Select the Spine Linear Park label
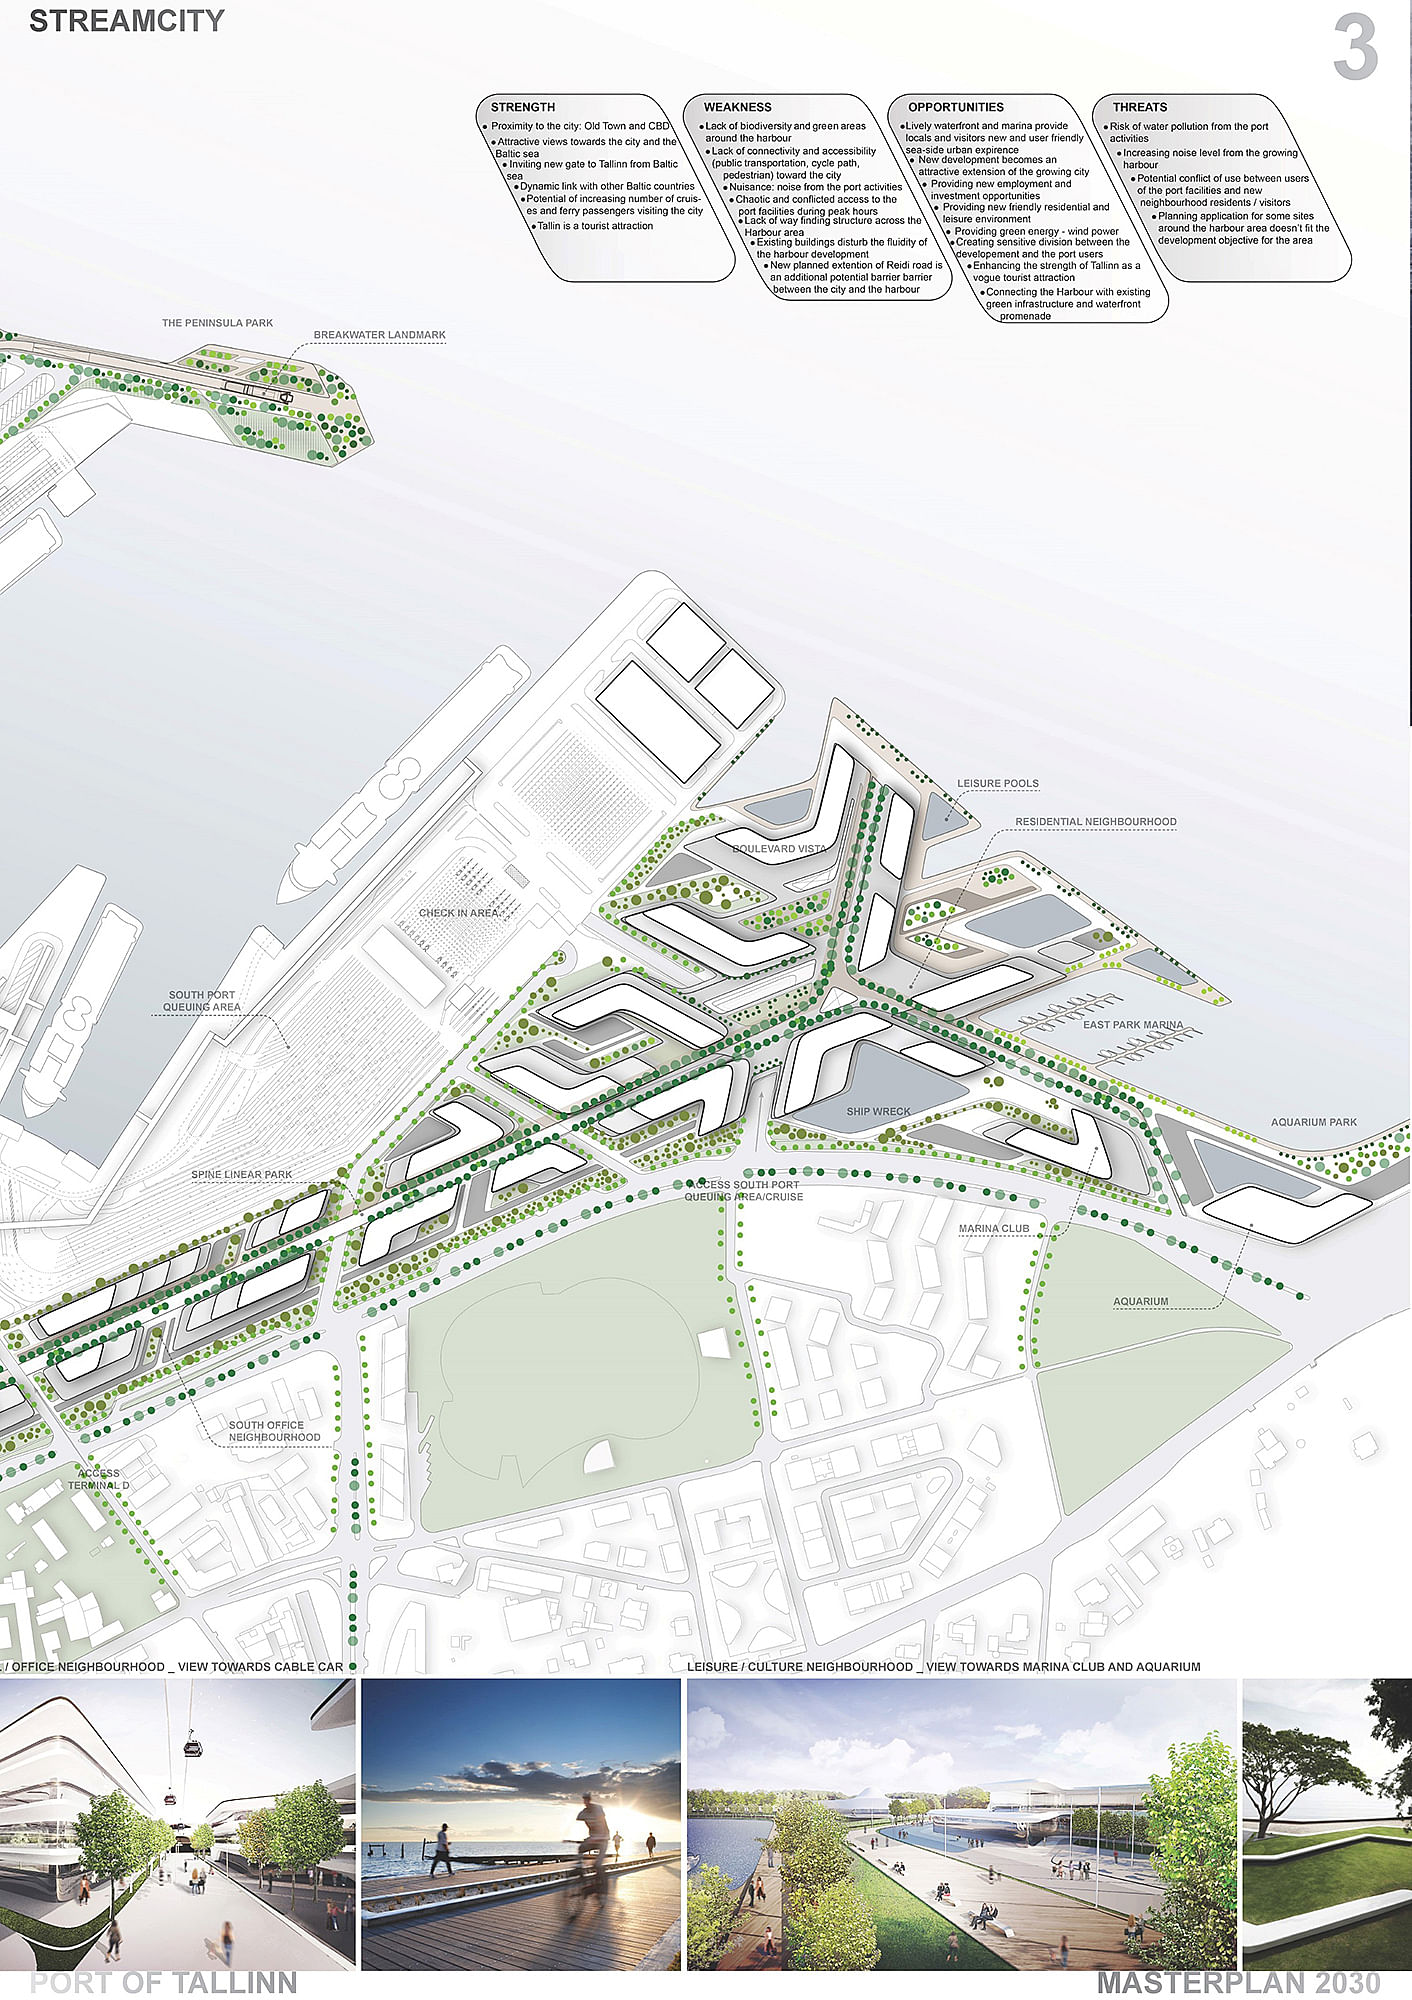 [x=241, y=1175]
